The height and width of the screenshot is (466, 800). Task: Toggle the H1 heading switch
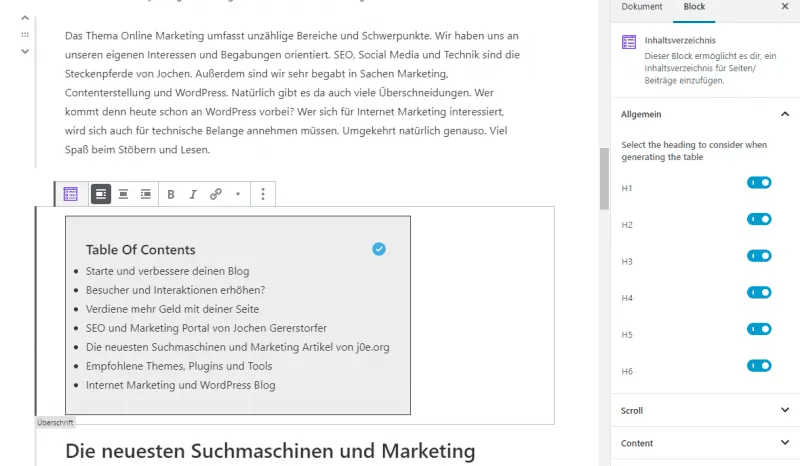tap(759, 183)
